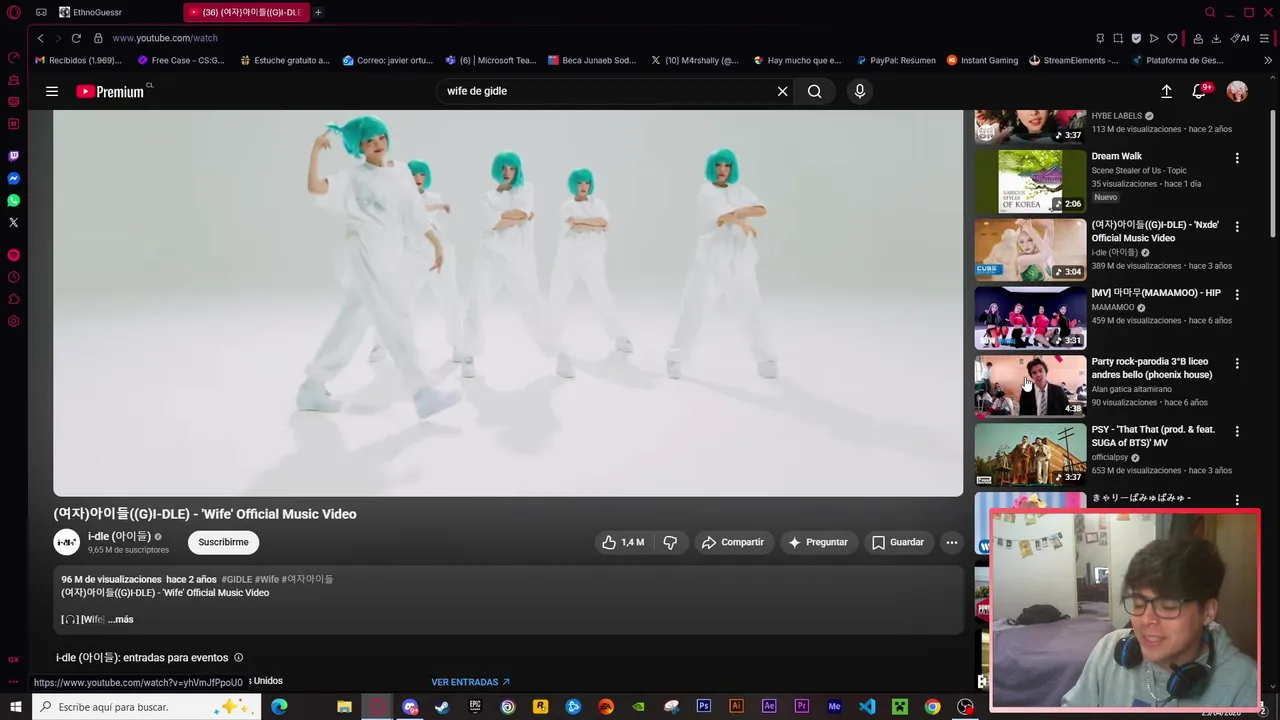Screen dimensions: 1280x720
Task: Open the ad blocker shield icon
Action: tap(1136, 38)
